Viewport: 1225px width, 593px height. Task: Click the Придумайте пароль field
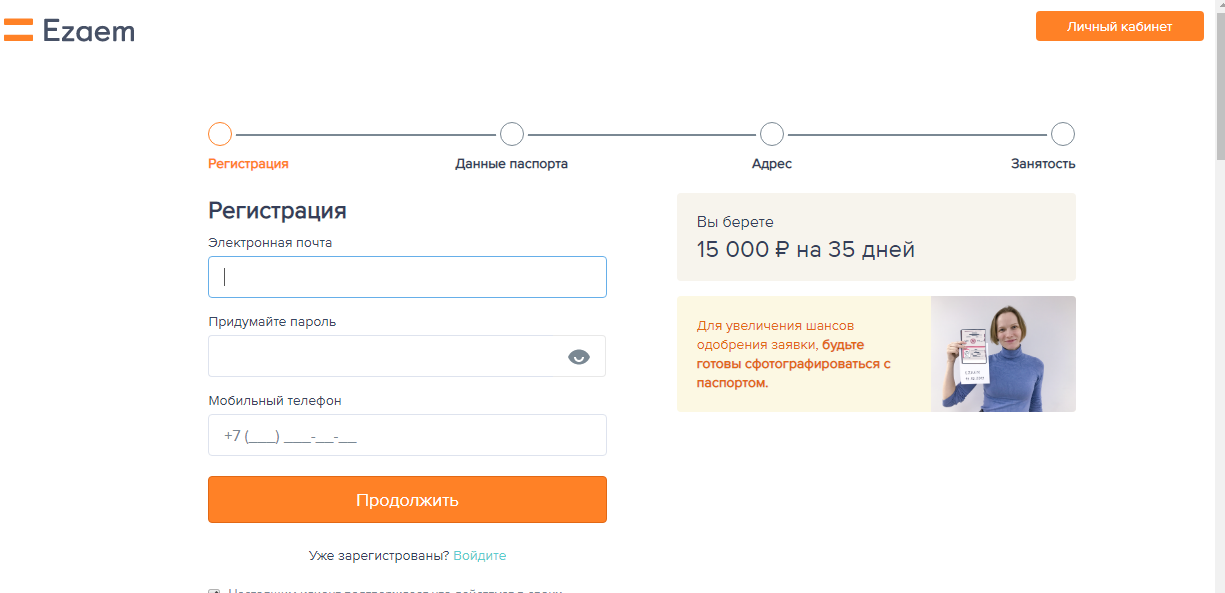pyautogui.click(x=407, y=356)
